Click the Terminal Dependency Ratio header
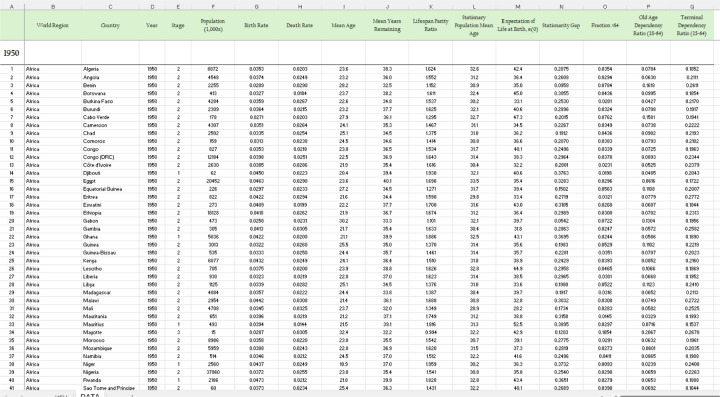The width and height of the screenshot is (720, 397). 692,25
